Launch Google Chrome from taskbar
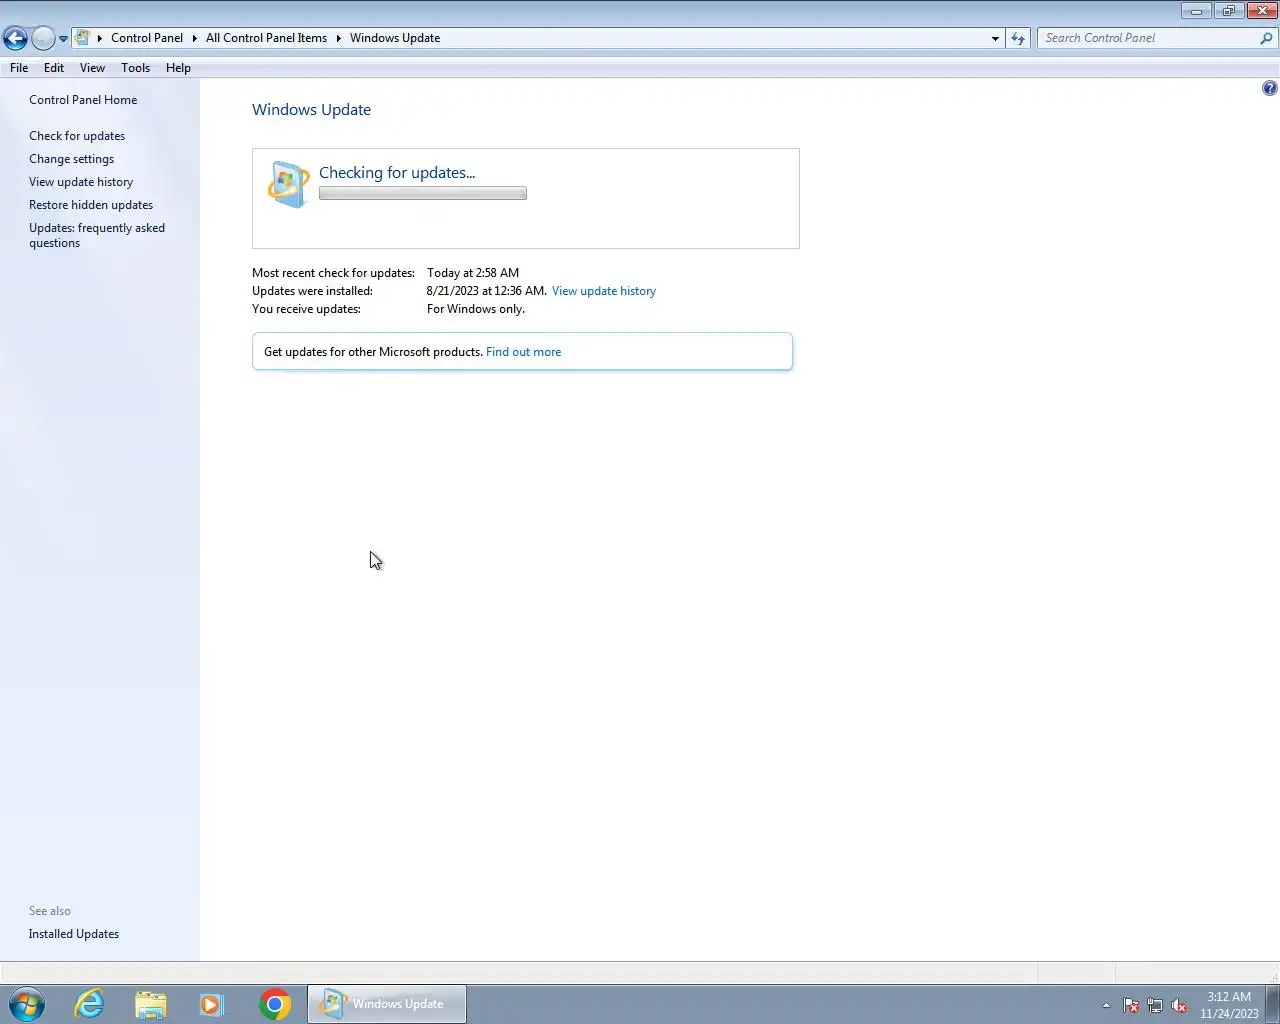This screenshot has height=1024, width=1280. pos(275,1004)
